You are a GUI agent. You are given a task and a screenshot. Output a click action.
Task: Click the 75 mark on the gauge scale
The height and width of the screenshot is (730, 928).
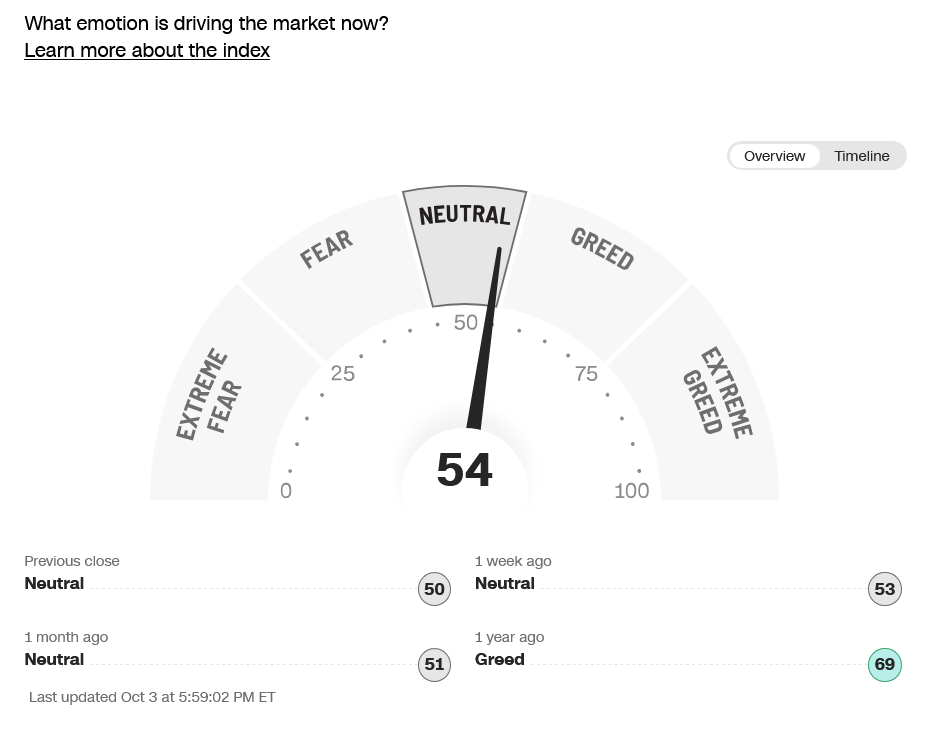point(586,374)
